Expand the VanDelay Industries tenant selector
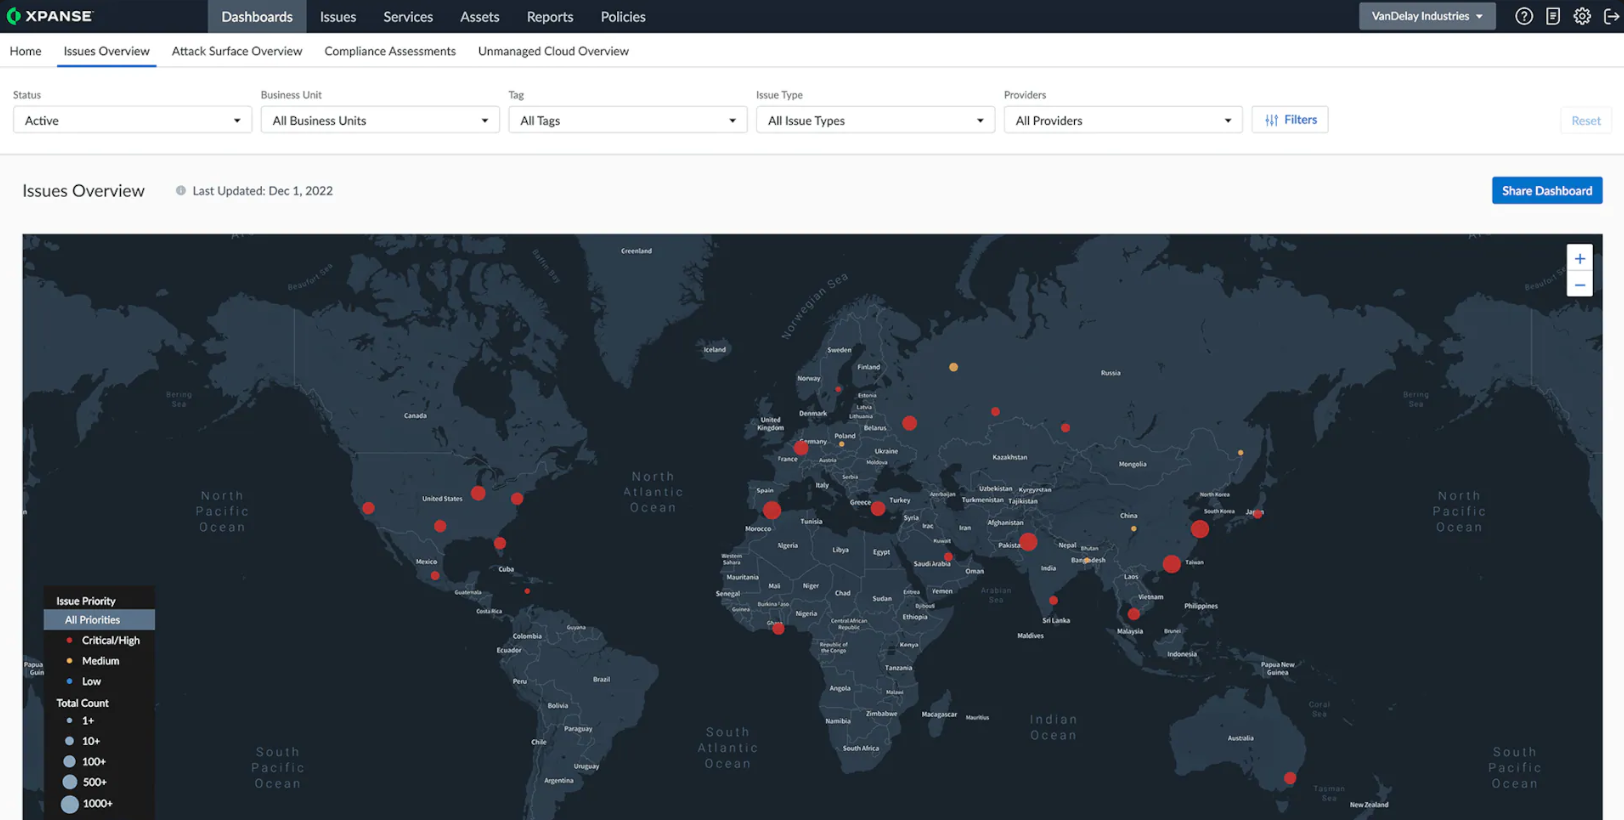The width and height of the screenshot is (1624, 820). tap(1426, 16)
